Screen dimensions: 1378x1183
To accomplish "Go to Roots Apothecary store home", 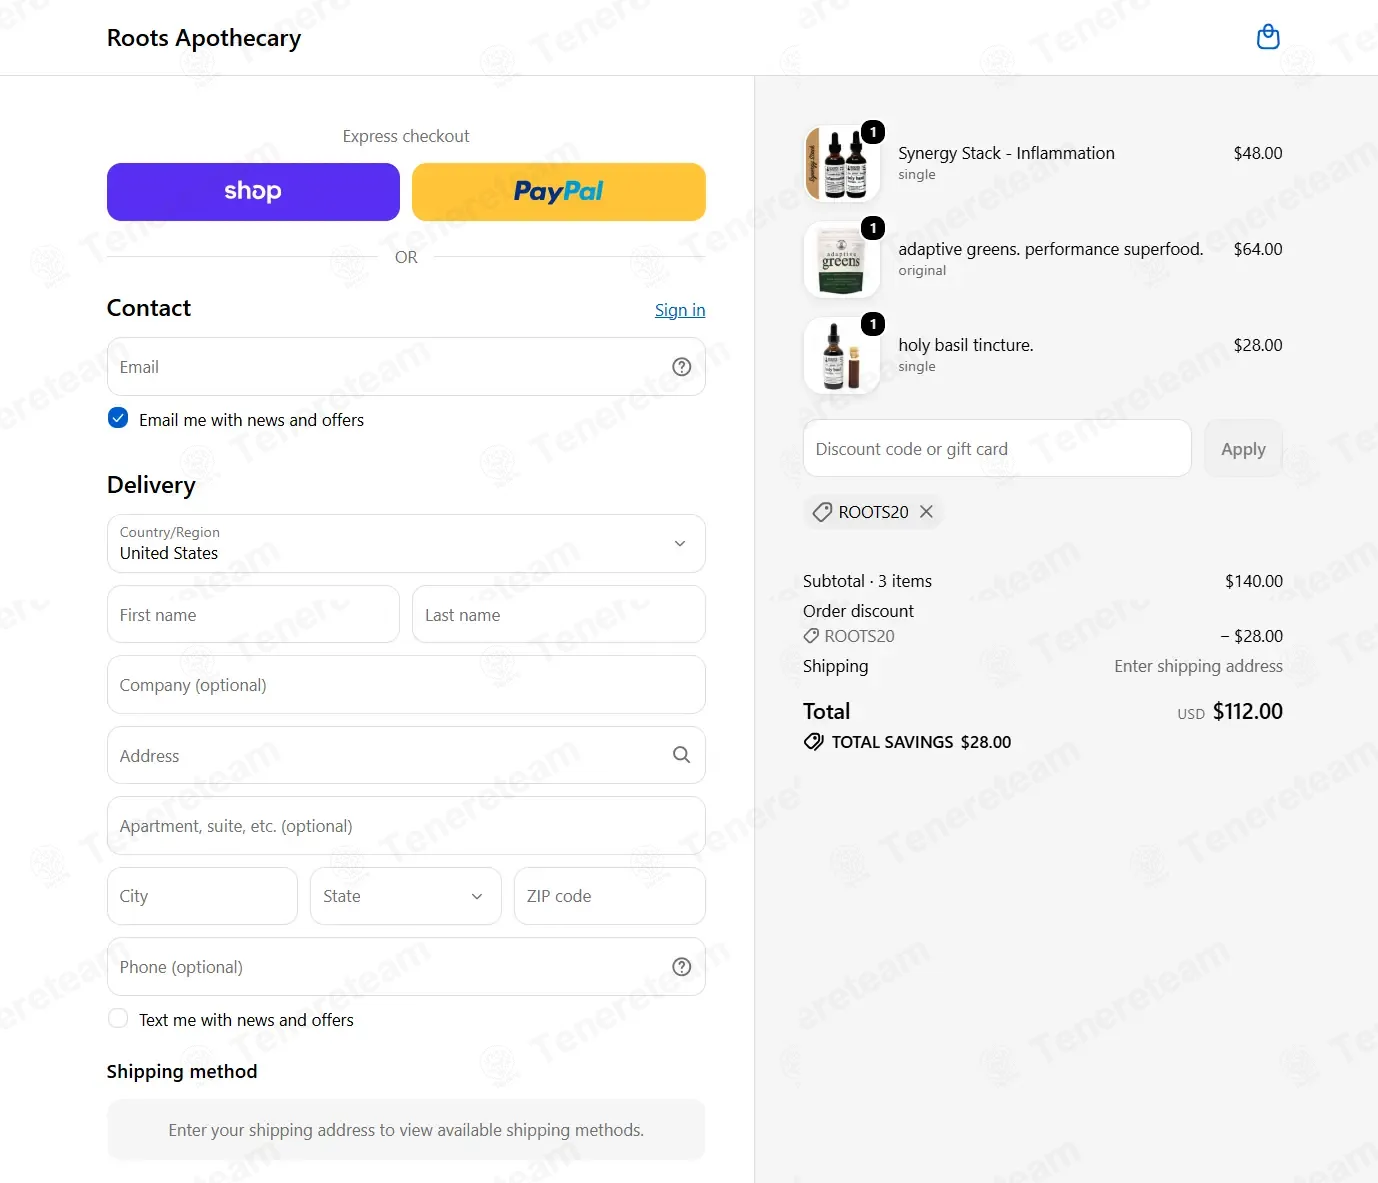I will 204,38.
